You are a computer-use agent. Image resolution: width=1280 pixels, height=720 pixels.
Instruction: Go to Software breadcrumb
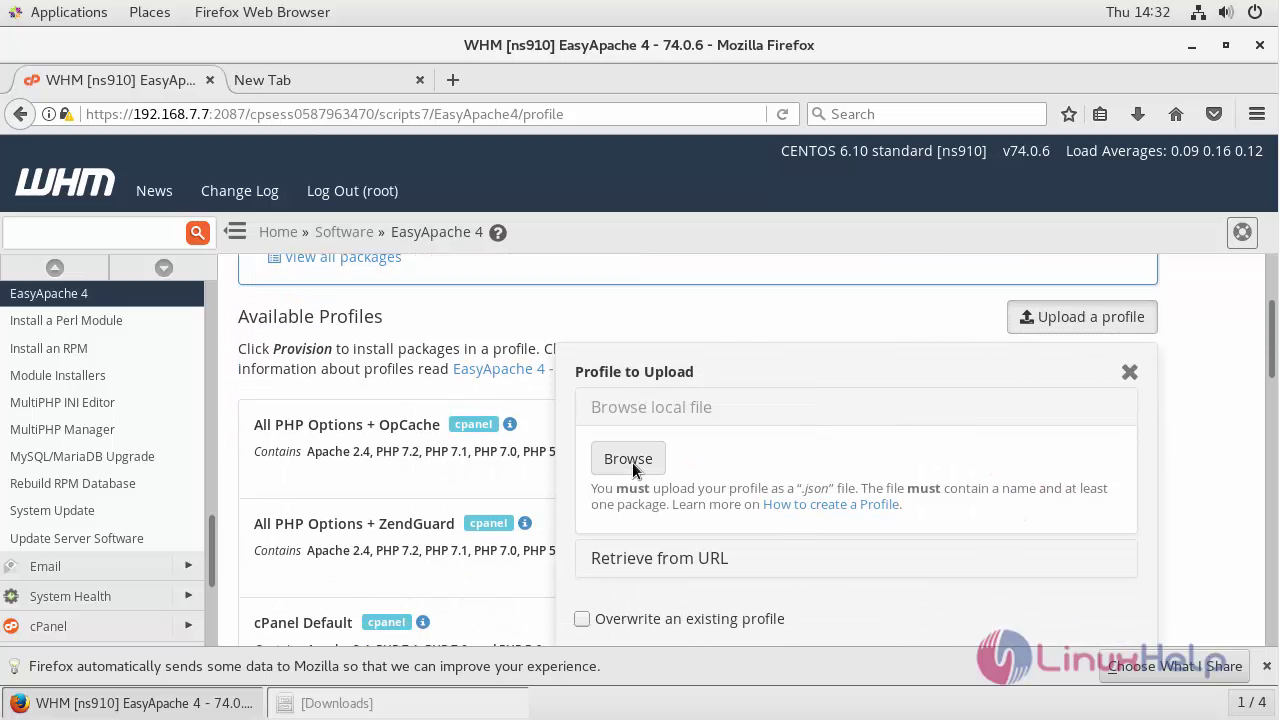pyautogui.click(x=344, y=232)
